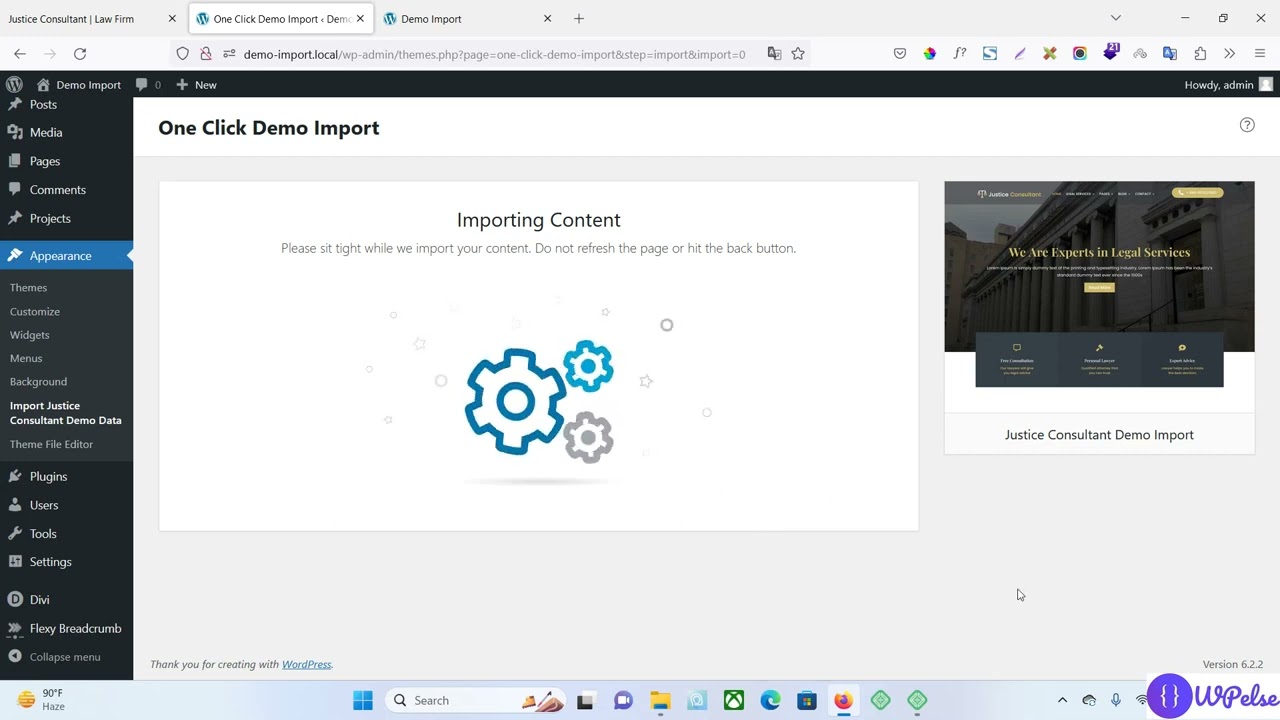Screen dimensions: 1280x720
Task: Go to Posts in the sidebar
Action: (x=43, y=104)
